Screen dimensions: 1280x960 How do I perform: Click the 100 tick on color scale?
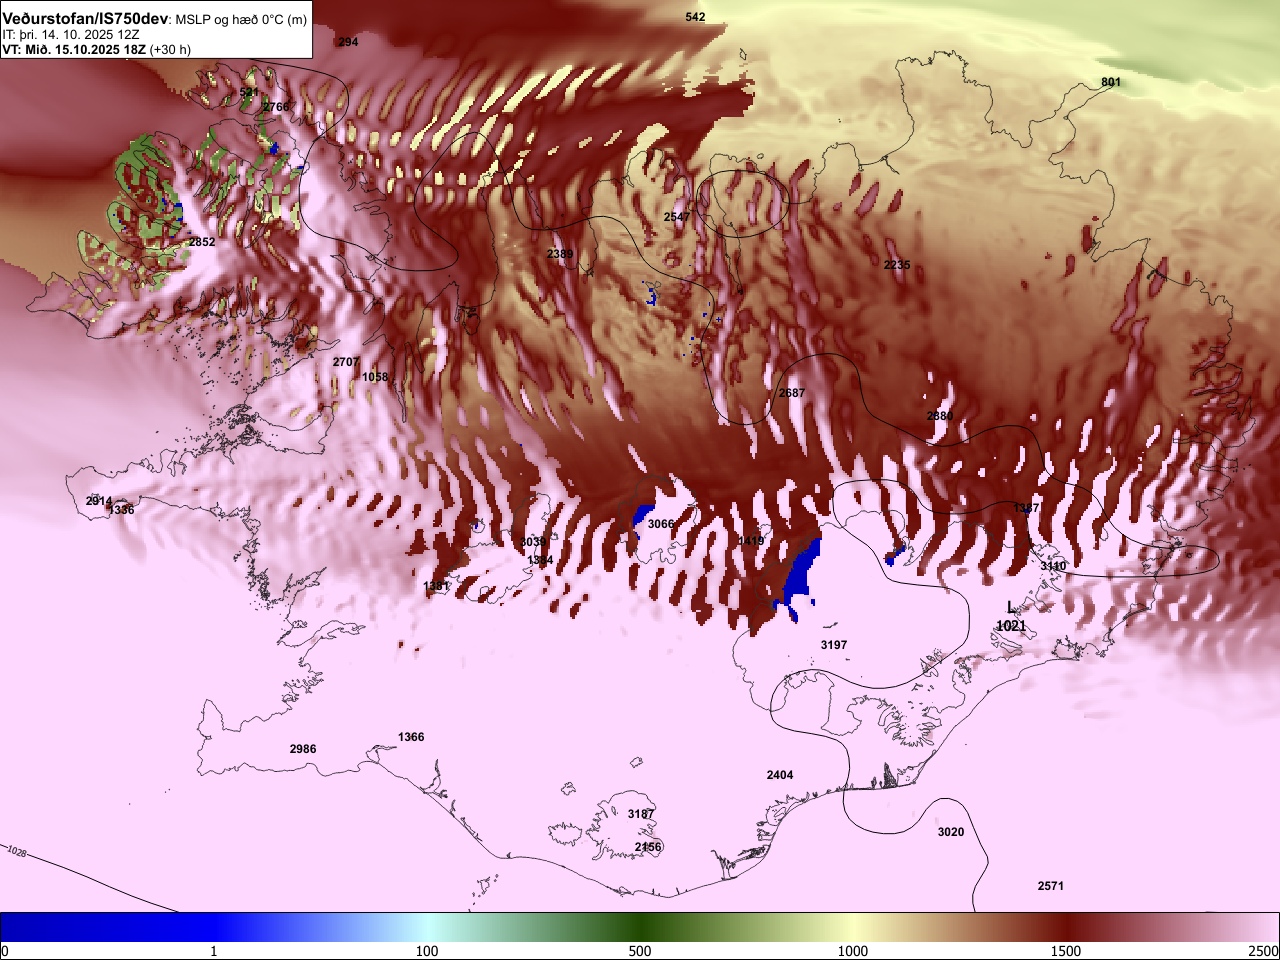(427, 950)
